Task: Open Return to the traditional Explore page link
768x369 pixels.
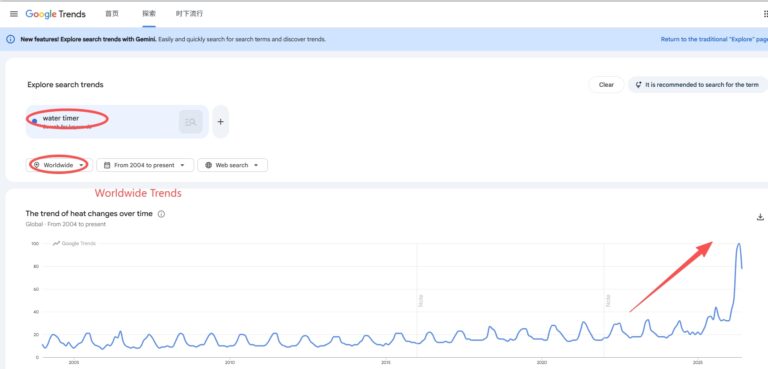Action: [714, 39]
